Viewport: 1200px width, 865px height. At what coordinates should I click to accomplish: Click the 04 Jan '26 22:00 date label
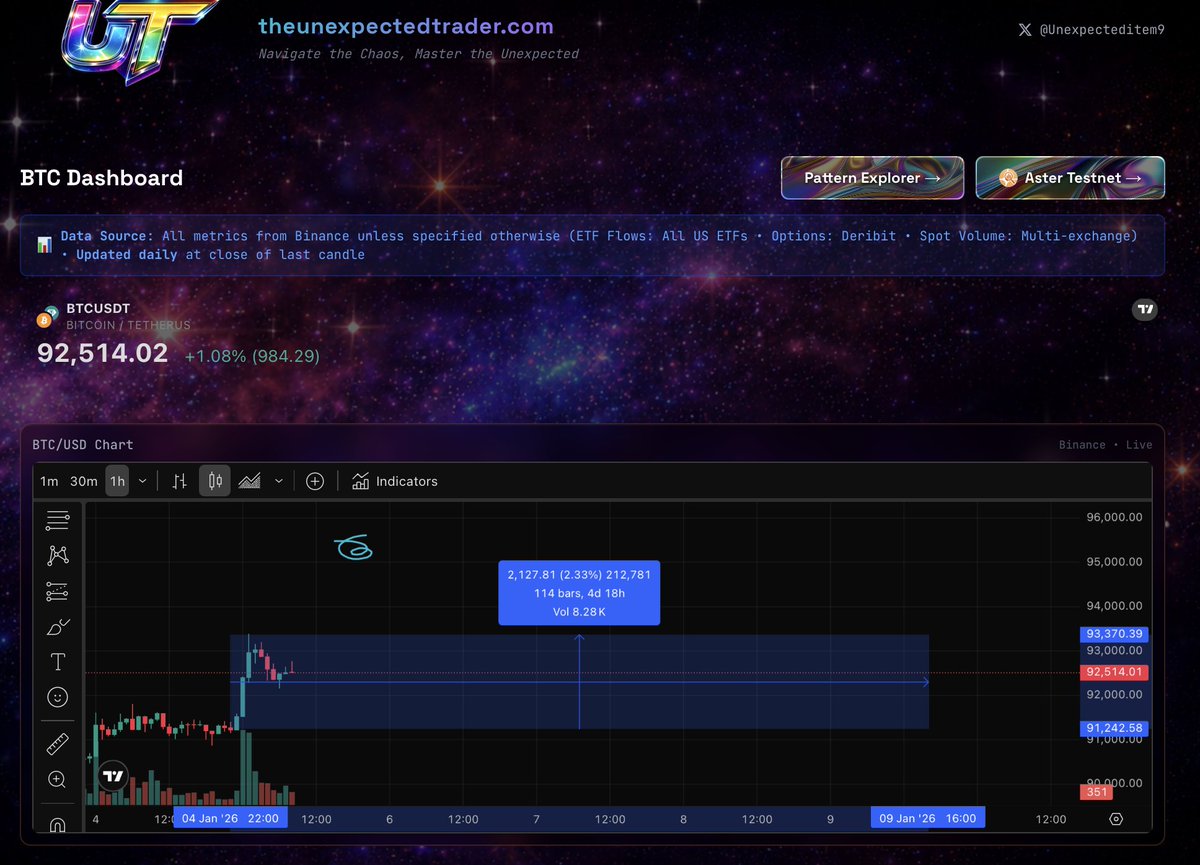(x=230, y=818)
